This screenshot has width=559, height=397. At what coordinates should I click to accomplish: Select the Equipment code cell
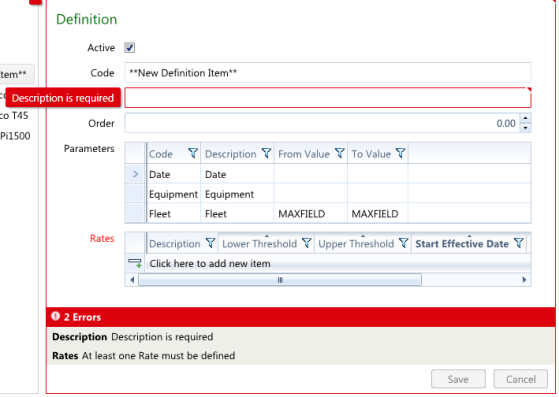174,194
